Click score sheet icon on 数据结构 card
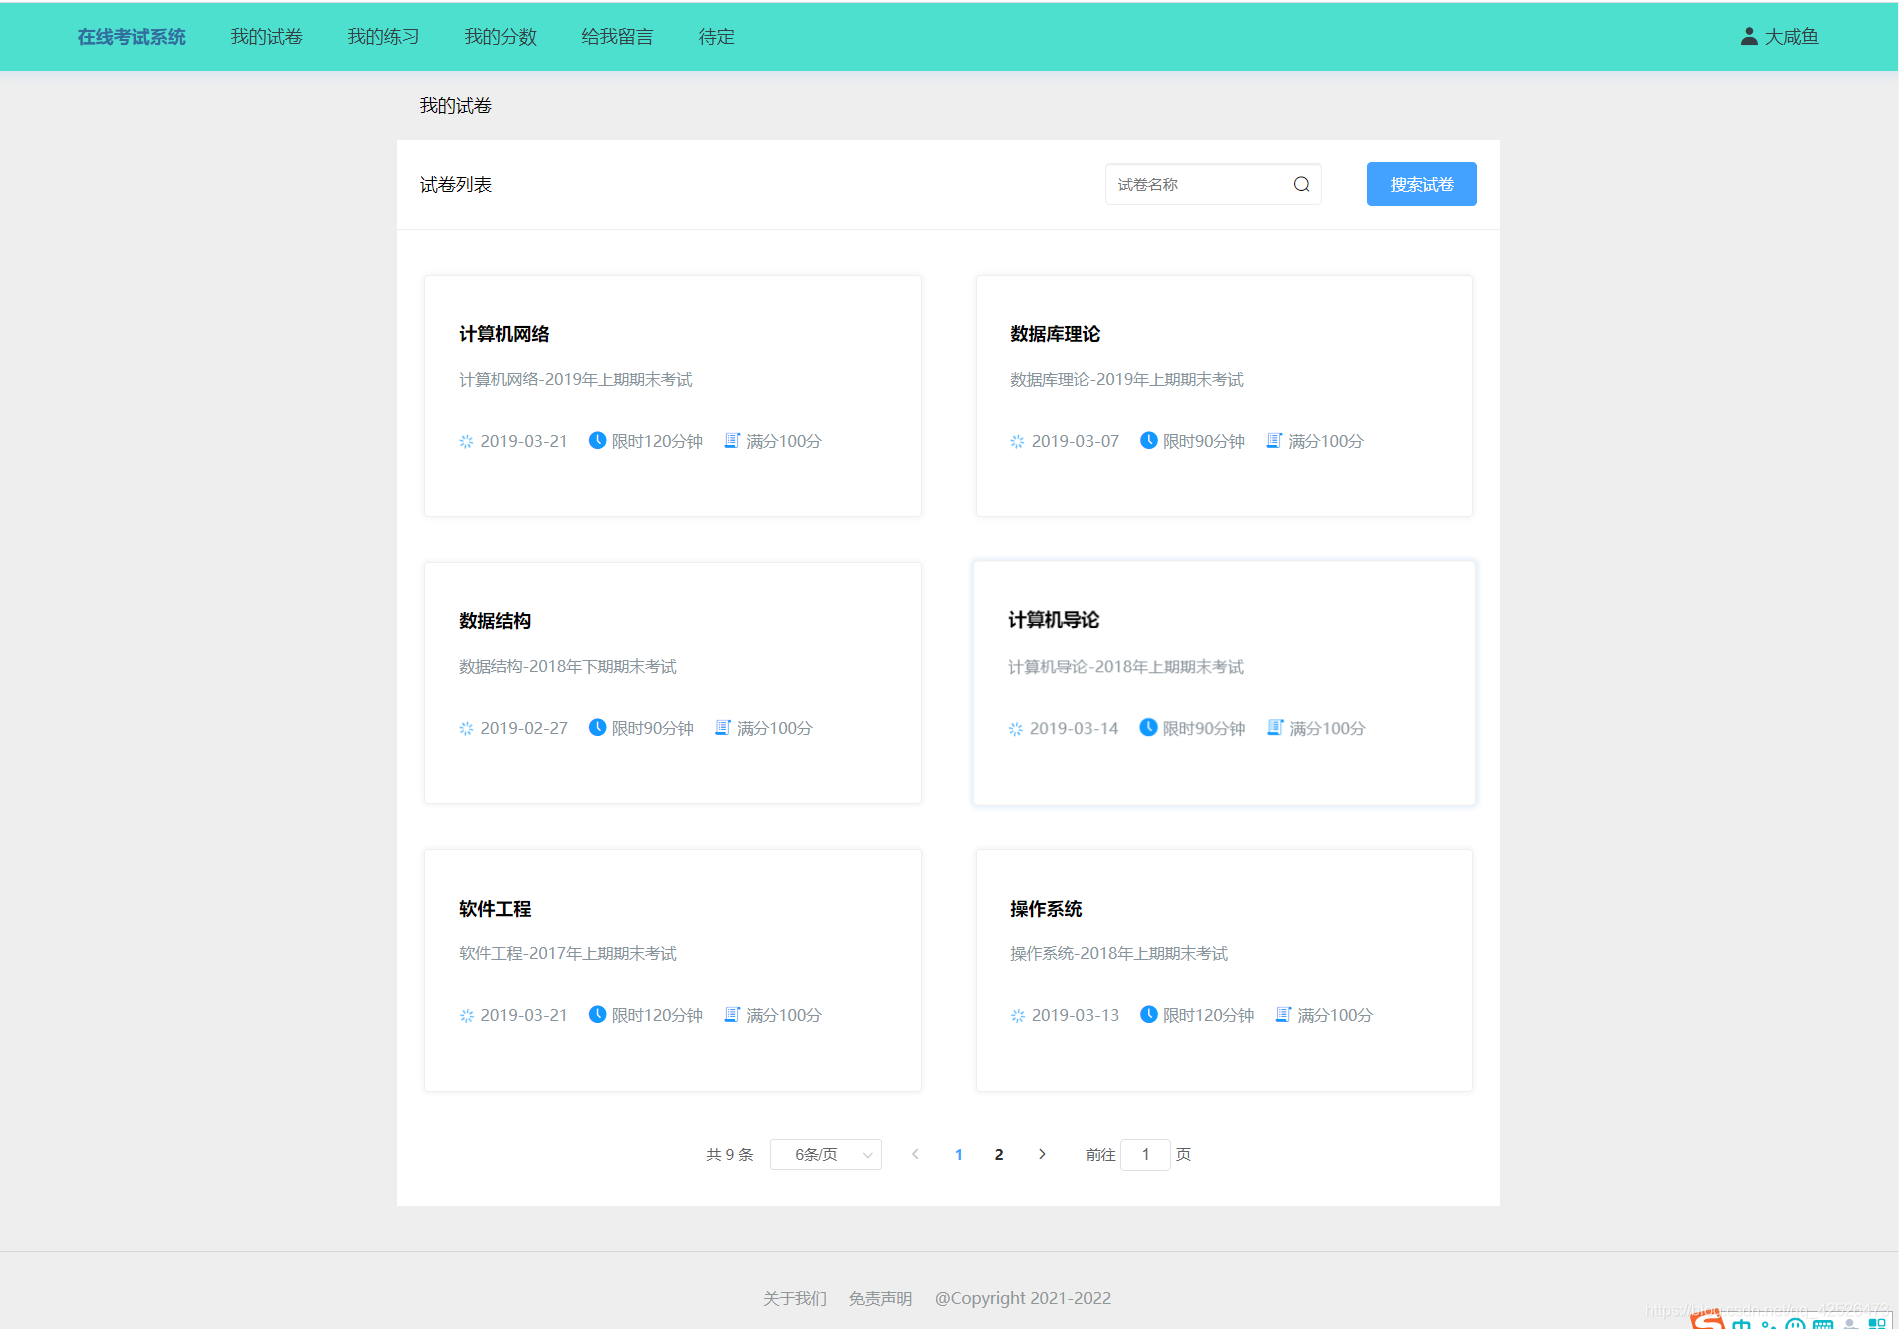Viewport: 1899px width, 1329px height. pyautogui.click(x=723, y=727)
